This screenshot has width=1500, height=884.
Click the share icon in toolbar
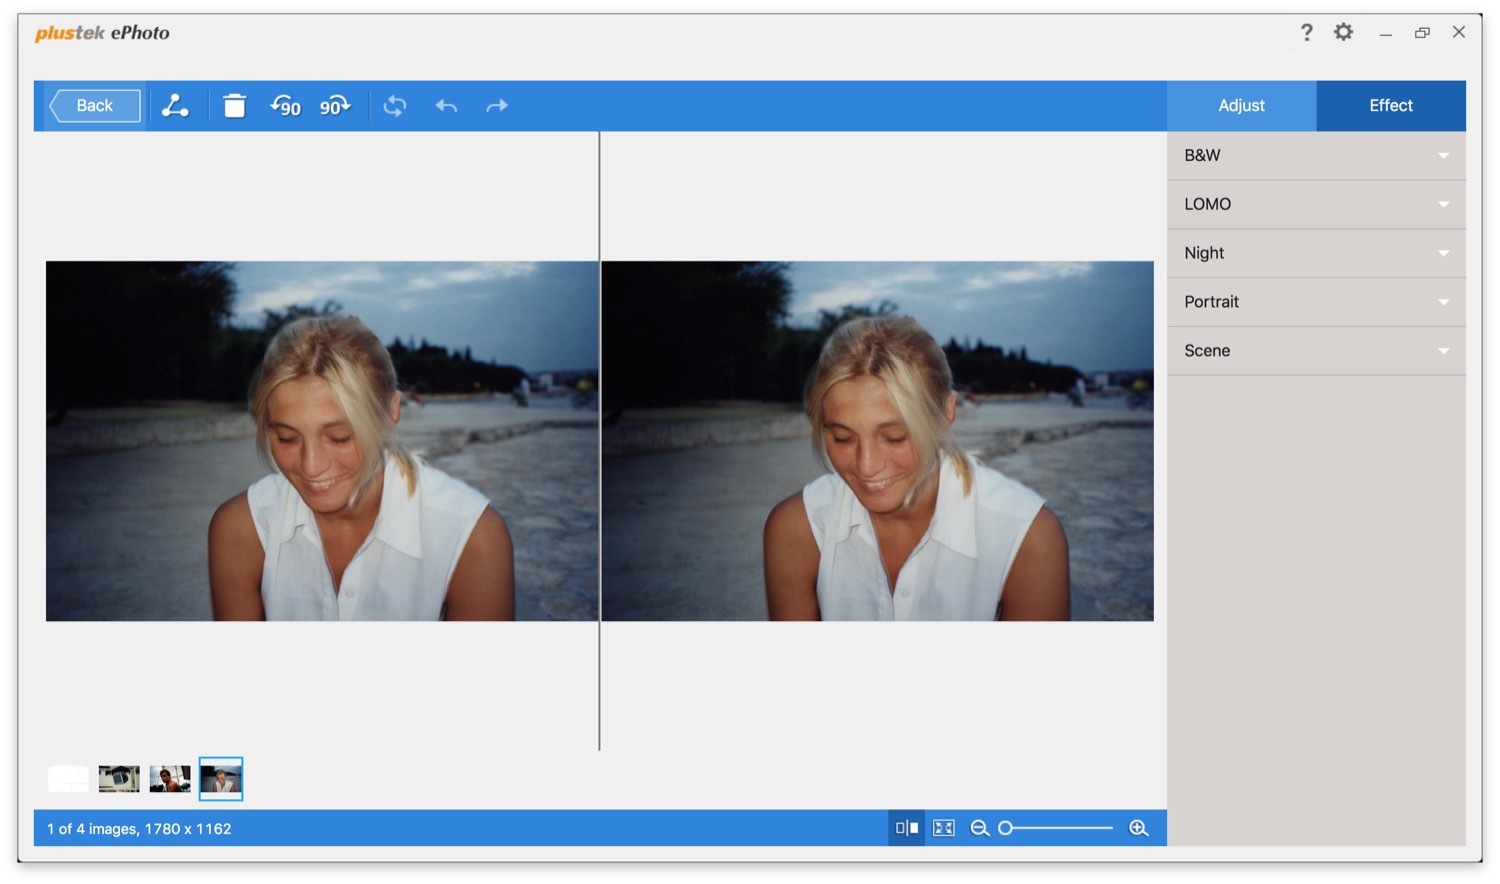(175, 106)
